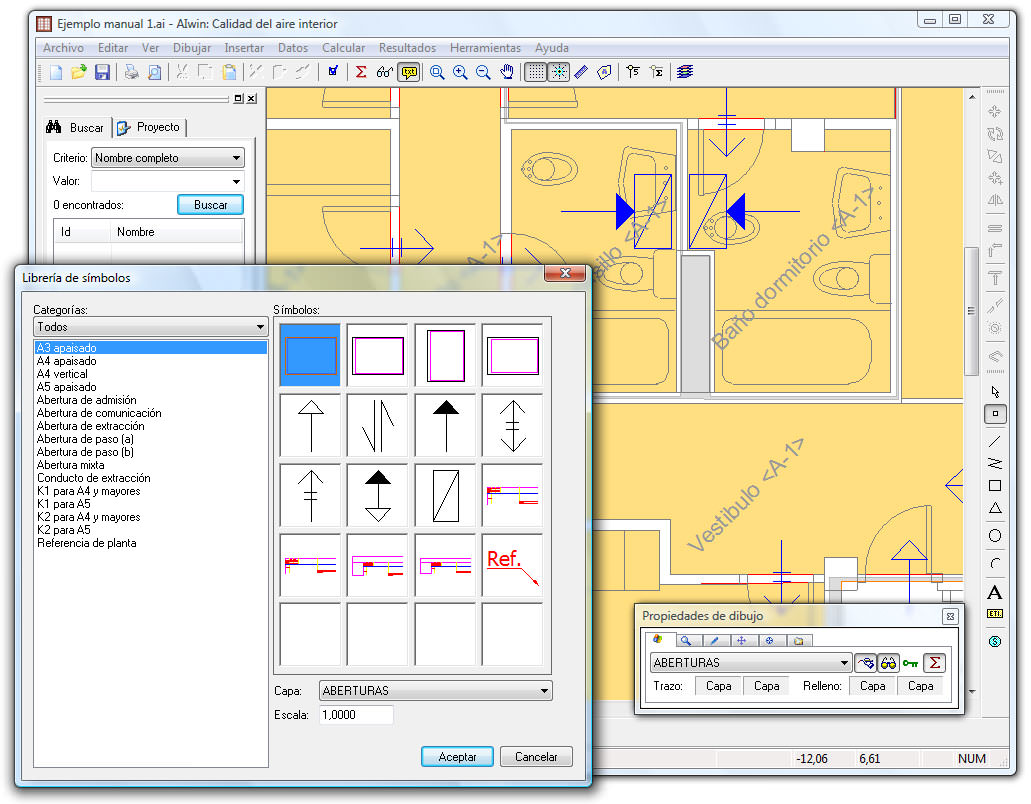Select the straight line drawing tool

[x=995, y=441]
